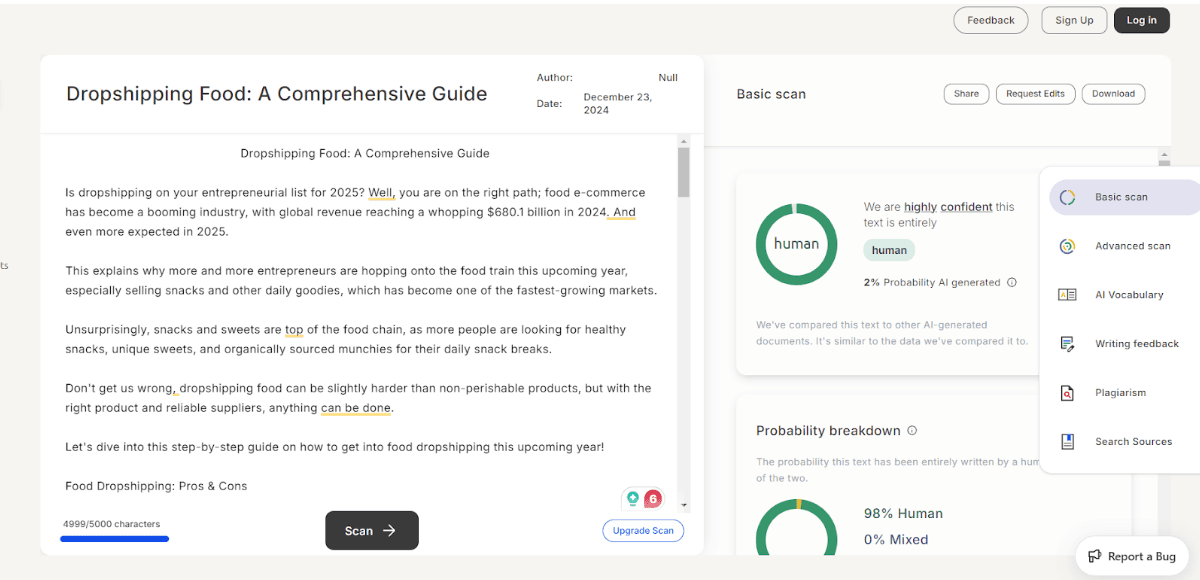Click the underlined phrase "can be done"
1200x580 pixels.
[356, 408]
